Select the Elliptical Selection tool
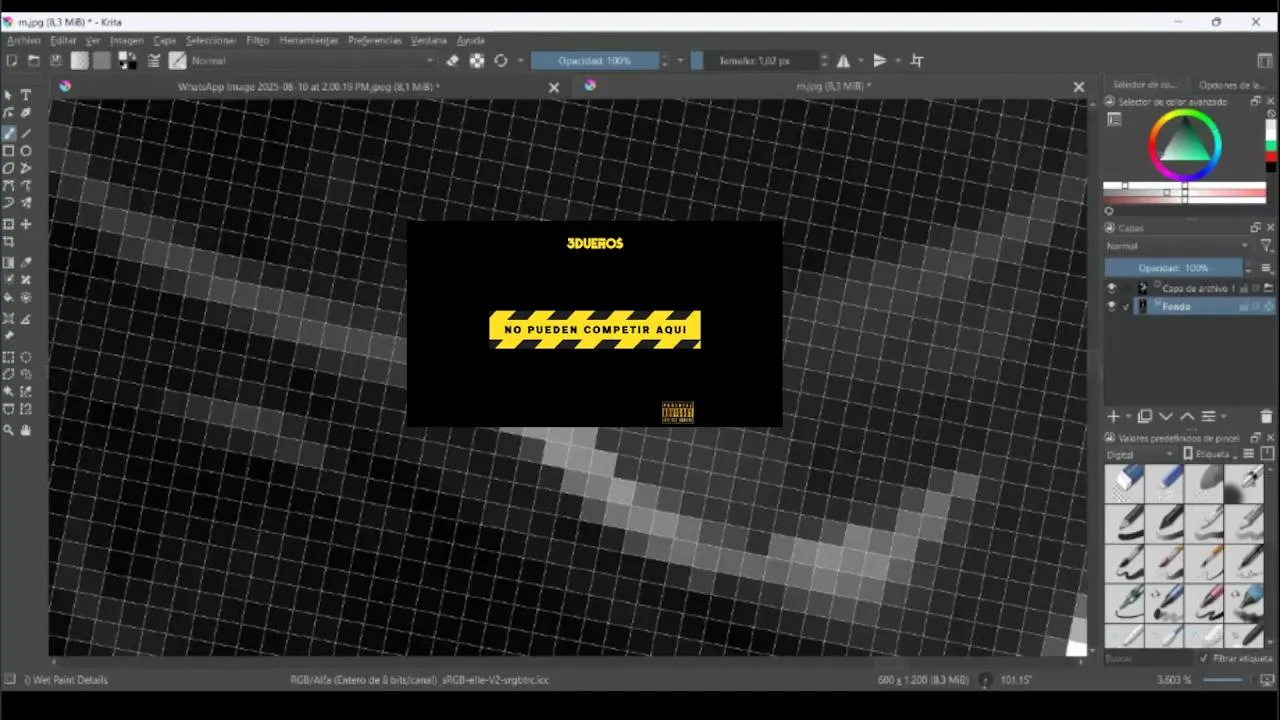 click(x=26, y=357)
